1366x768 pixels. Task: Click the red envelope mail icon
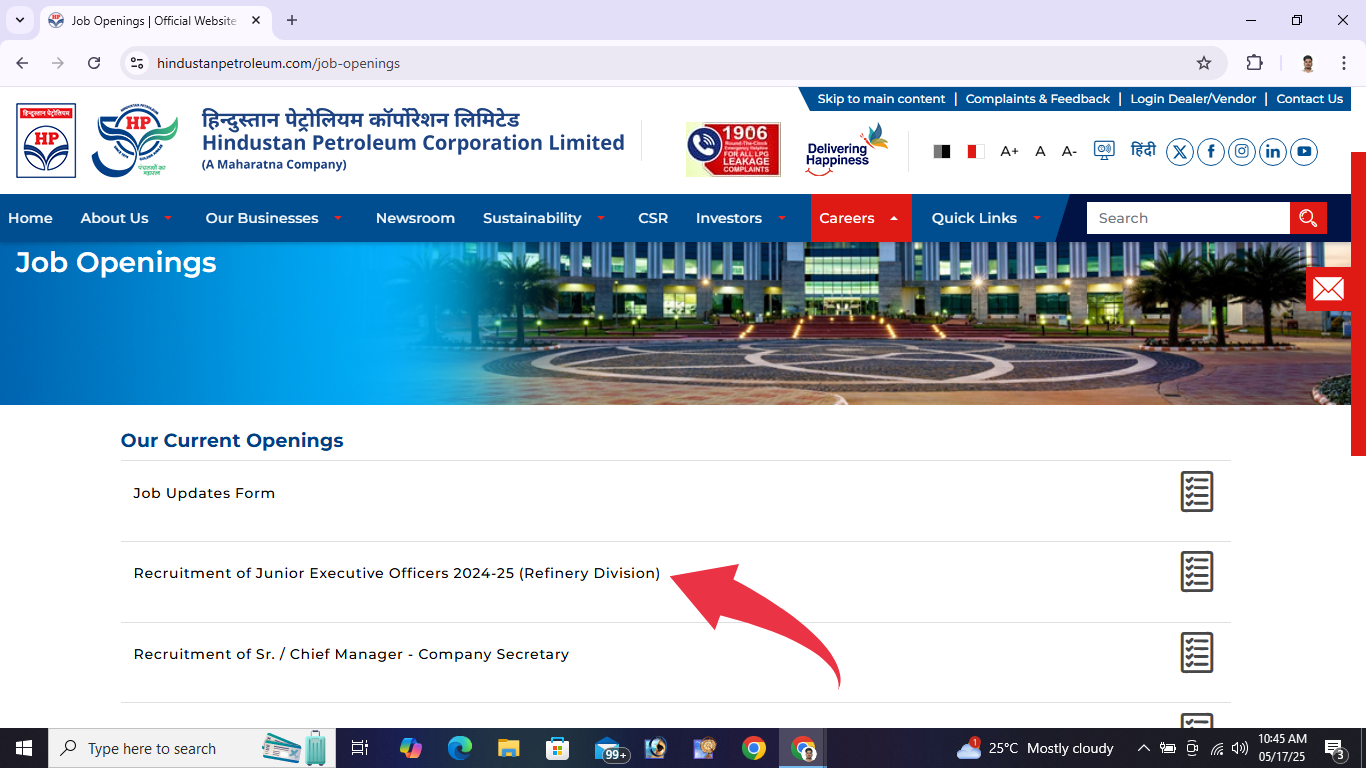pos(1328,289)
